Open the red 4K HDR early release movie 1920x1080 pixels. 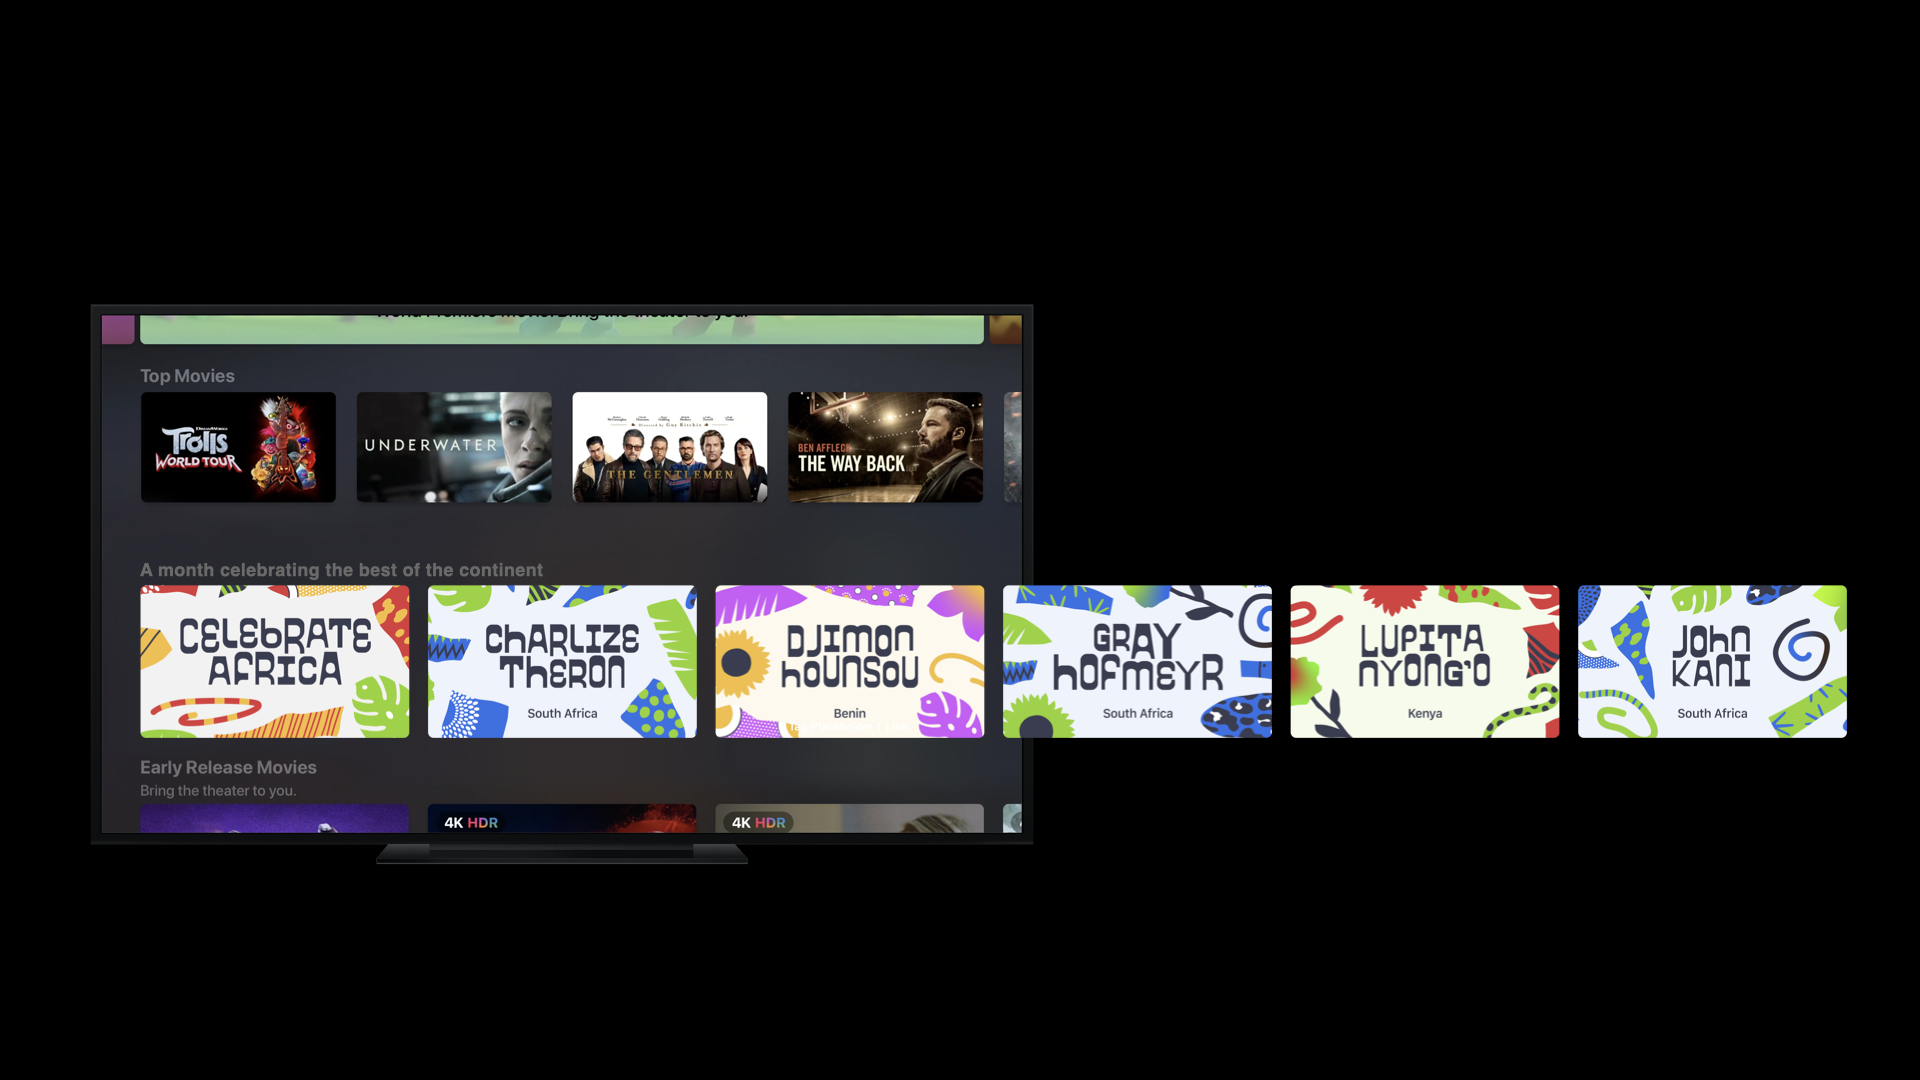pyautogui.click(x=562, y=818)
